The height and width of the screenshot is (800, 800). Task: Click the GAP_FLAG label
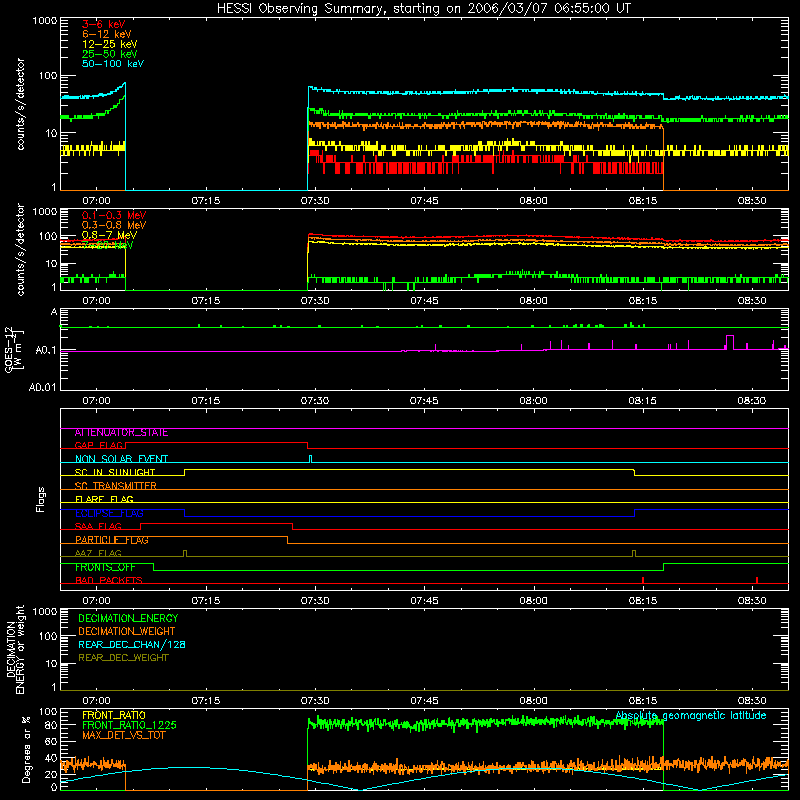coord(99,445)
